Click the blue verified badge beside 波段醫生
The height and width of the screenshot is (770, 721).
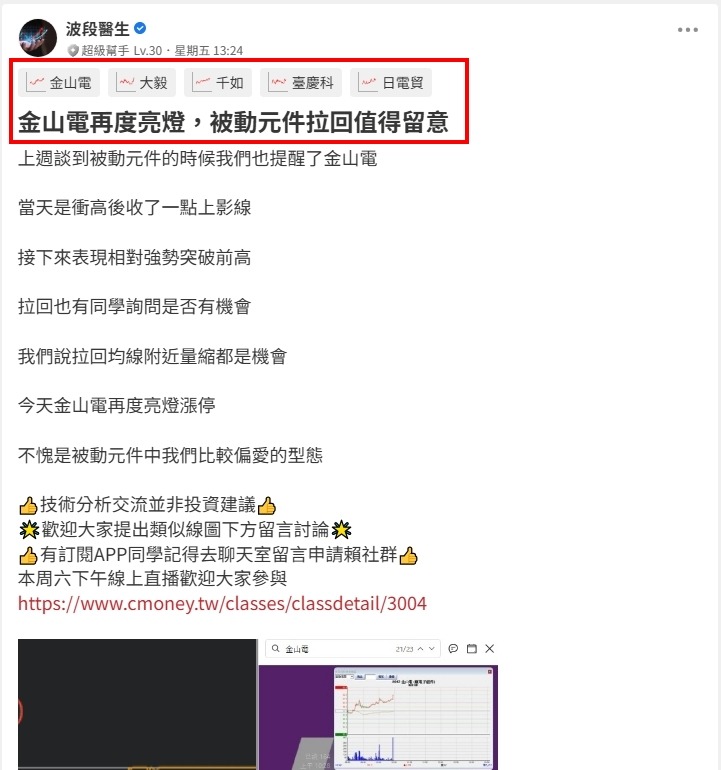click(x=140, y=28)
